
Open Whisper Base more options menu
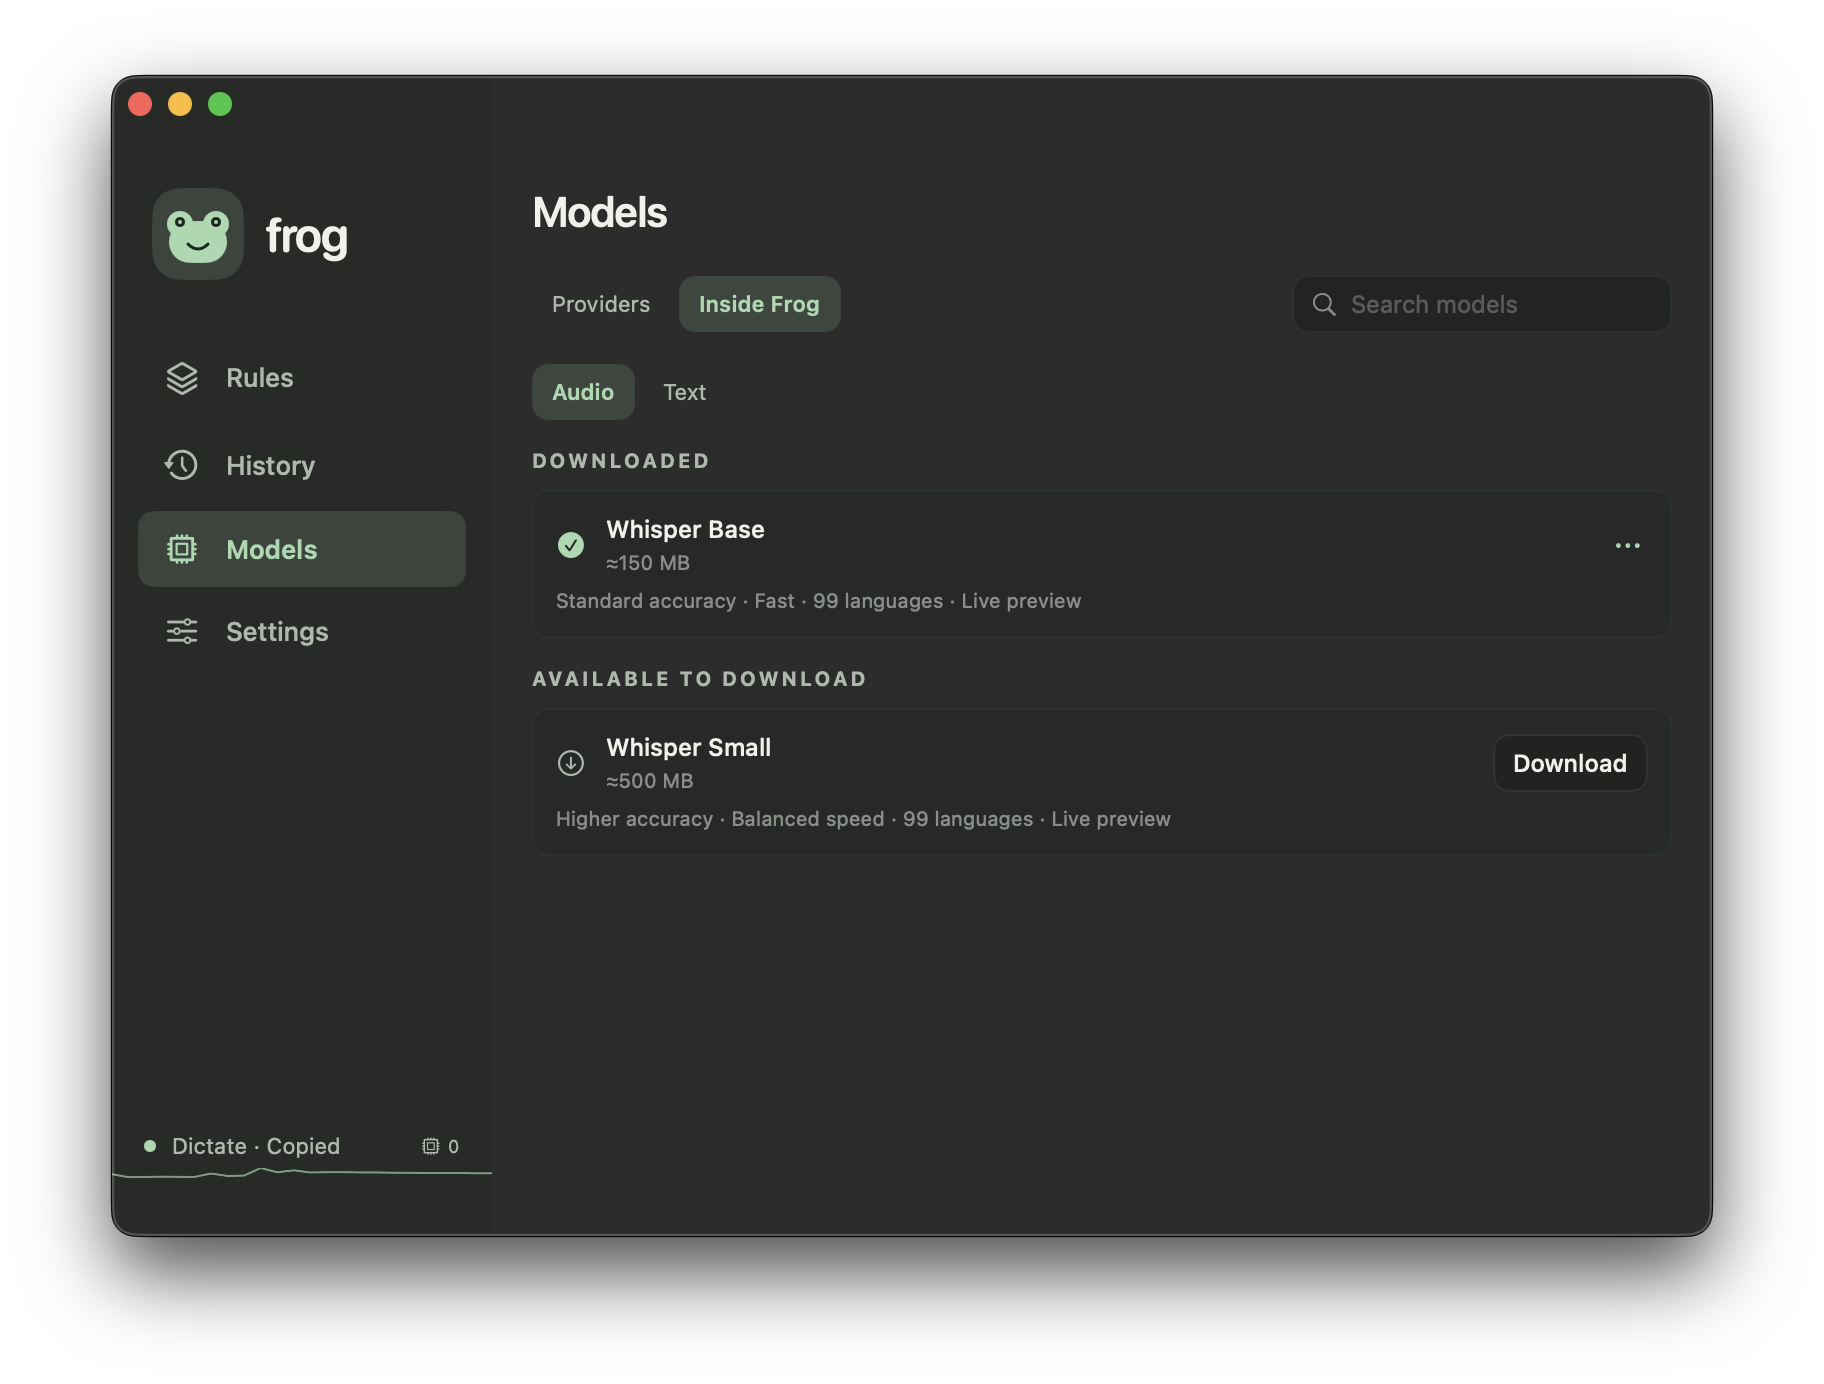(1627, 545)
